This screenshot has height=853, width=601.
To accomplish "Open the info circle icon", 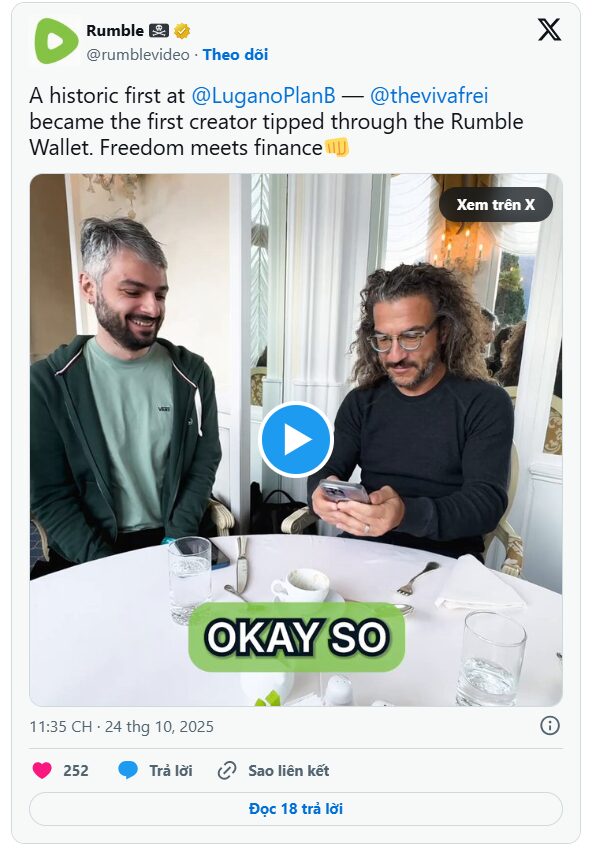I will (550, 726).
